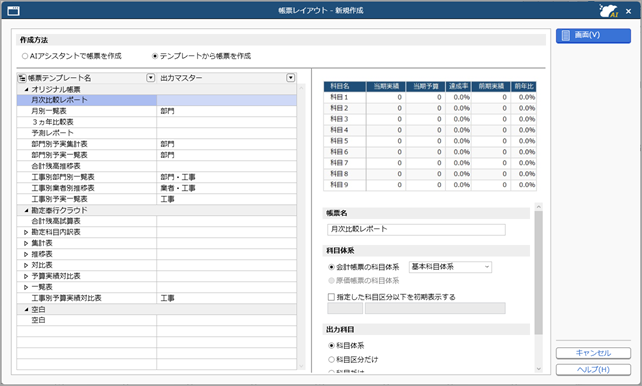Image resolution: width=642 pixels, height=386 pixels.
Task: Open the 基本科目体系 combo box
Action: (x=450, y=267)
